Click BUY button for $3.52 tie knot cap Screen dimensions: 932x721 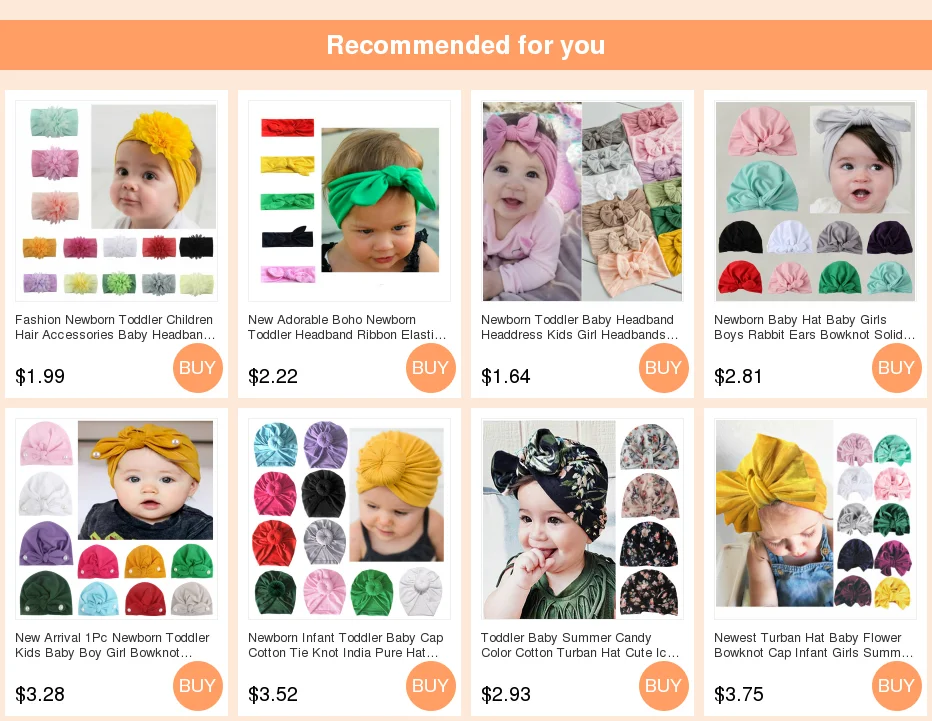pyautogui.click(x=430, y=685)
